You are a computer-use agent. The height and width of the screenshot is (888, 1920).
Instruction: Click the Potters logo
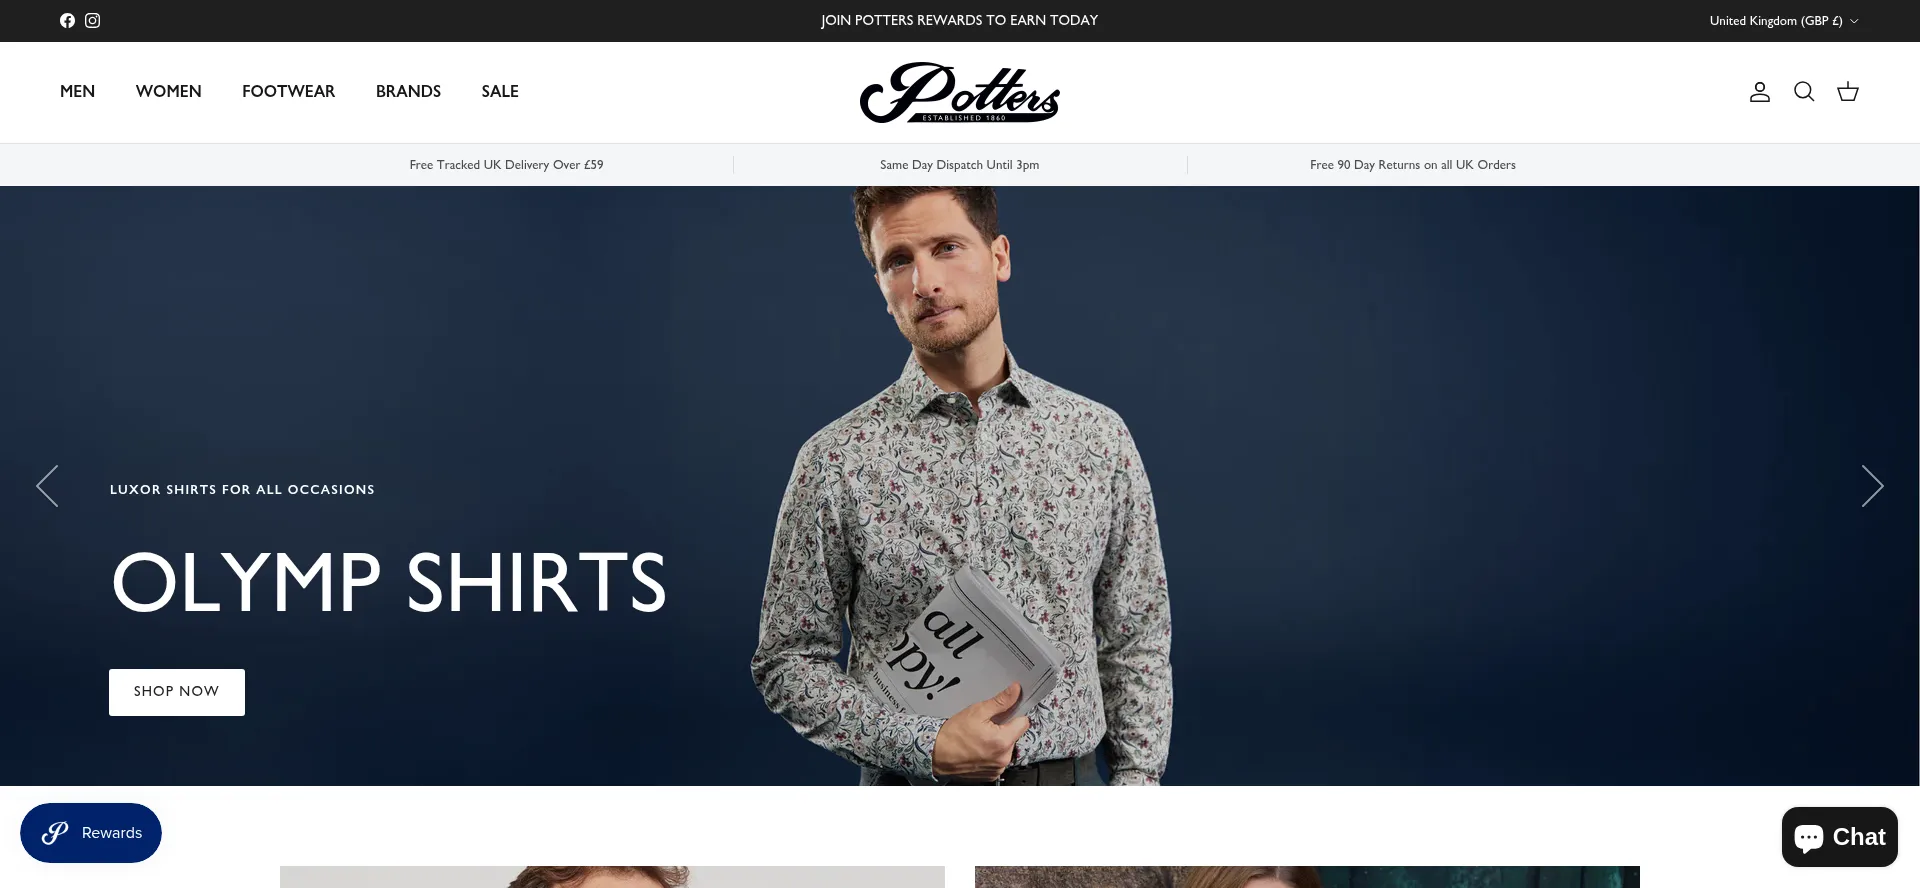pyautogui.click(x=960, y=93)
